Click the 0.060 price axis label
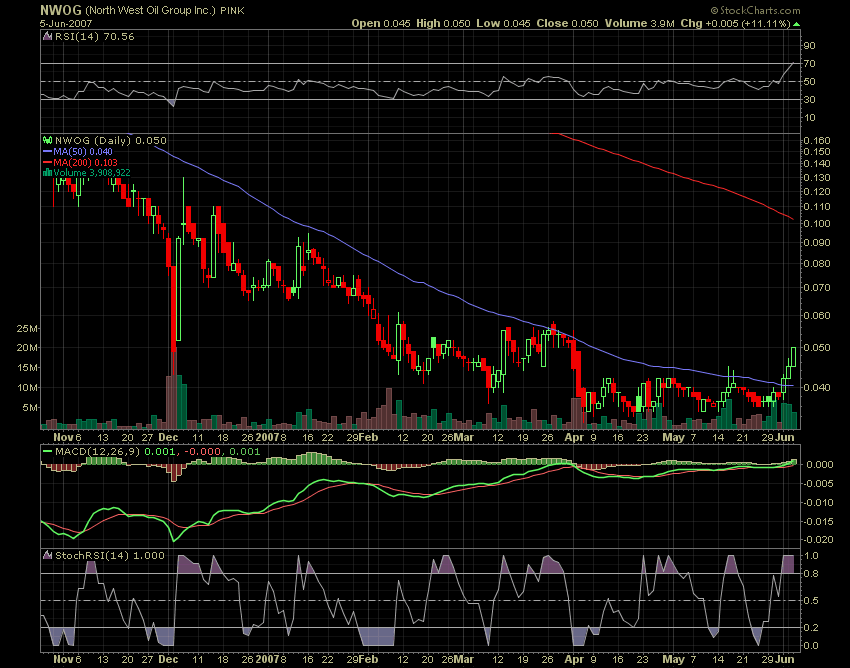This screenshot has width=850, height=668. click(x=817, y=316)
